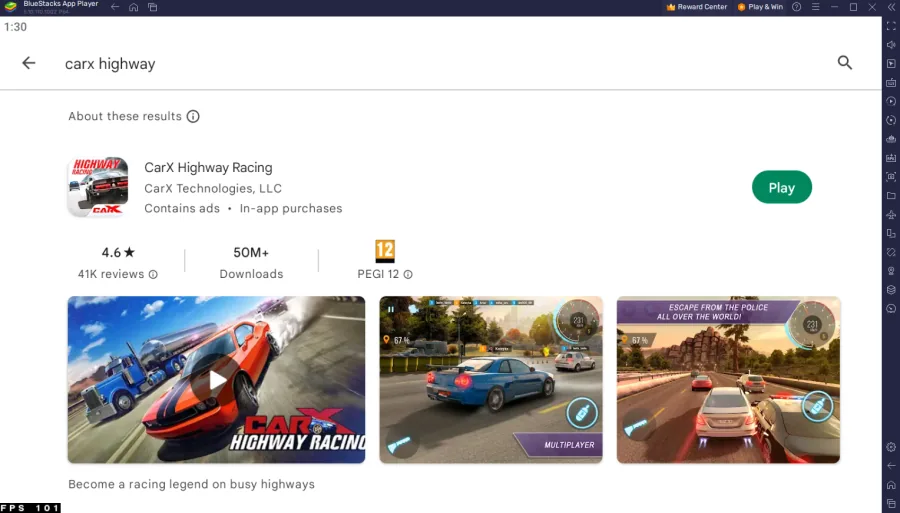Click 'Contains ads' label
Screen dimensions: 900x513
pyautogui.click(x=182, y=208)
